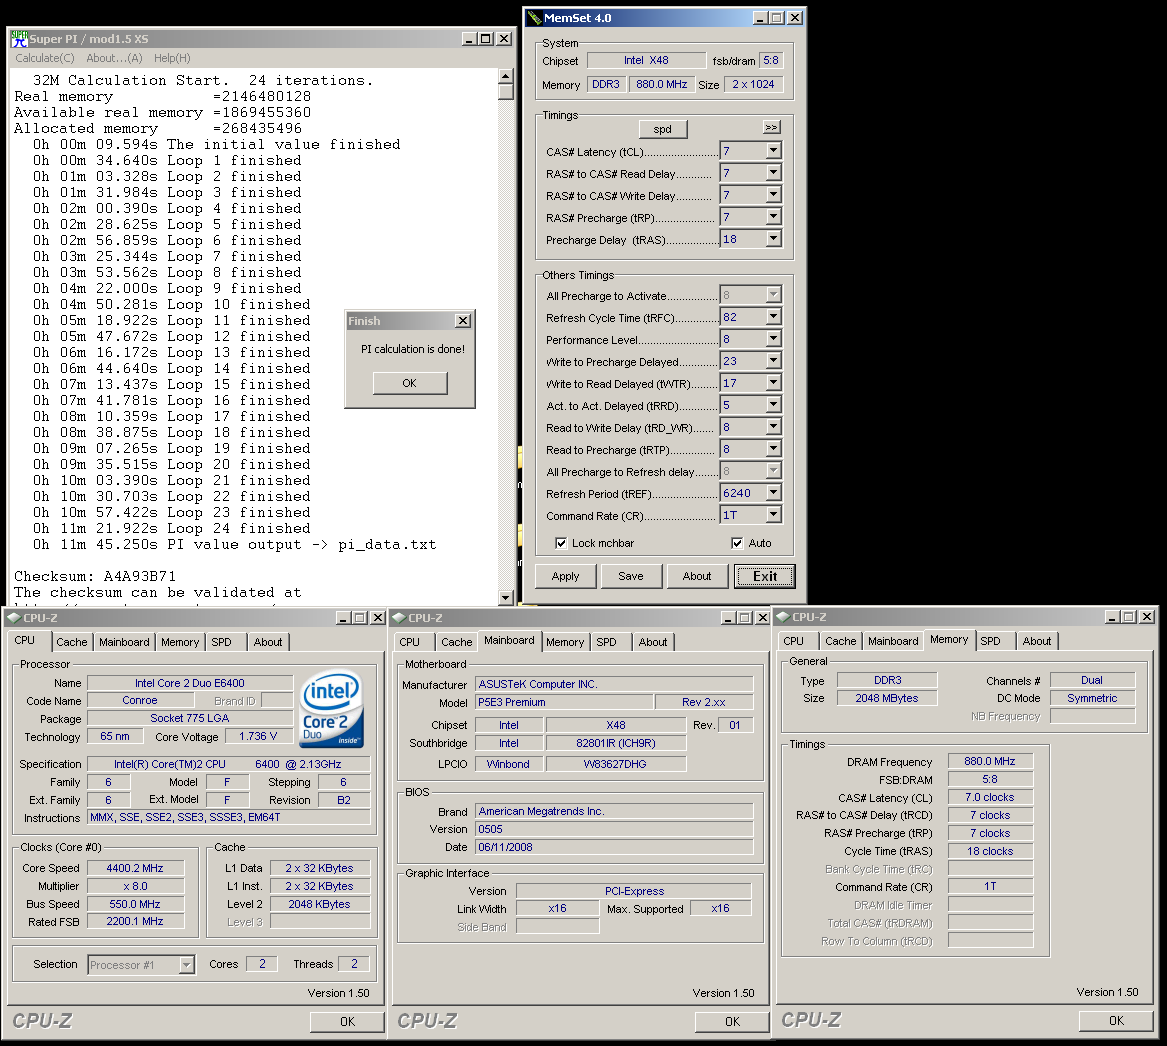Open the Read to Precharge (tRTP) dropdown
The height and width of the screenshot is (1046, 1167).
[x=773, y=449]
